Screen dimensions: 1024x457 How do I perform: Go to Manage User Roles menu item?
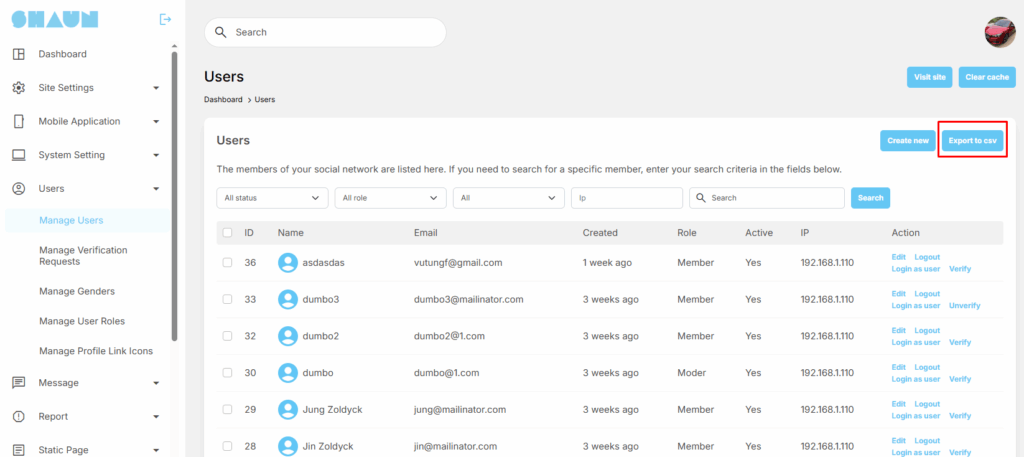tap(81, 321)
